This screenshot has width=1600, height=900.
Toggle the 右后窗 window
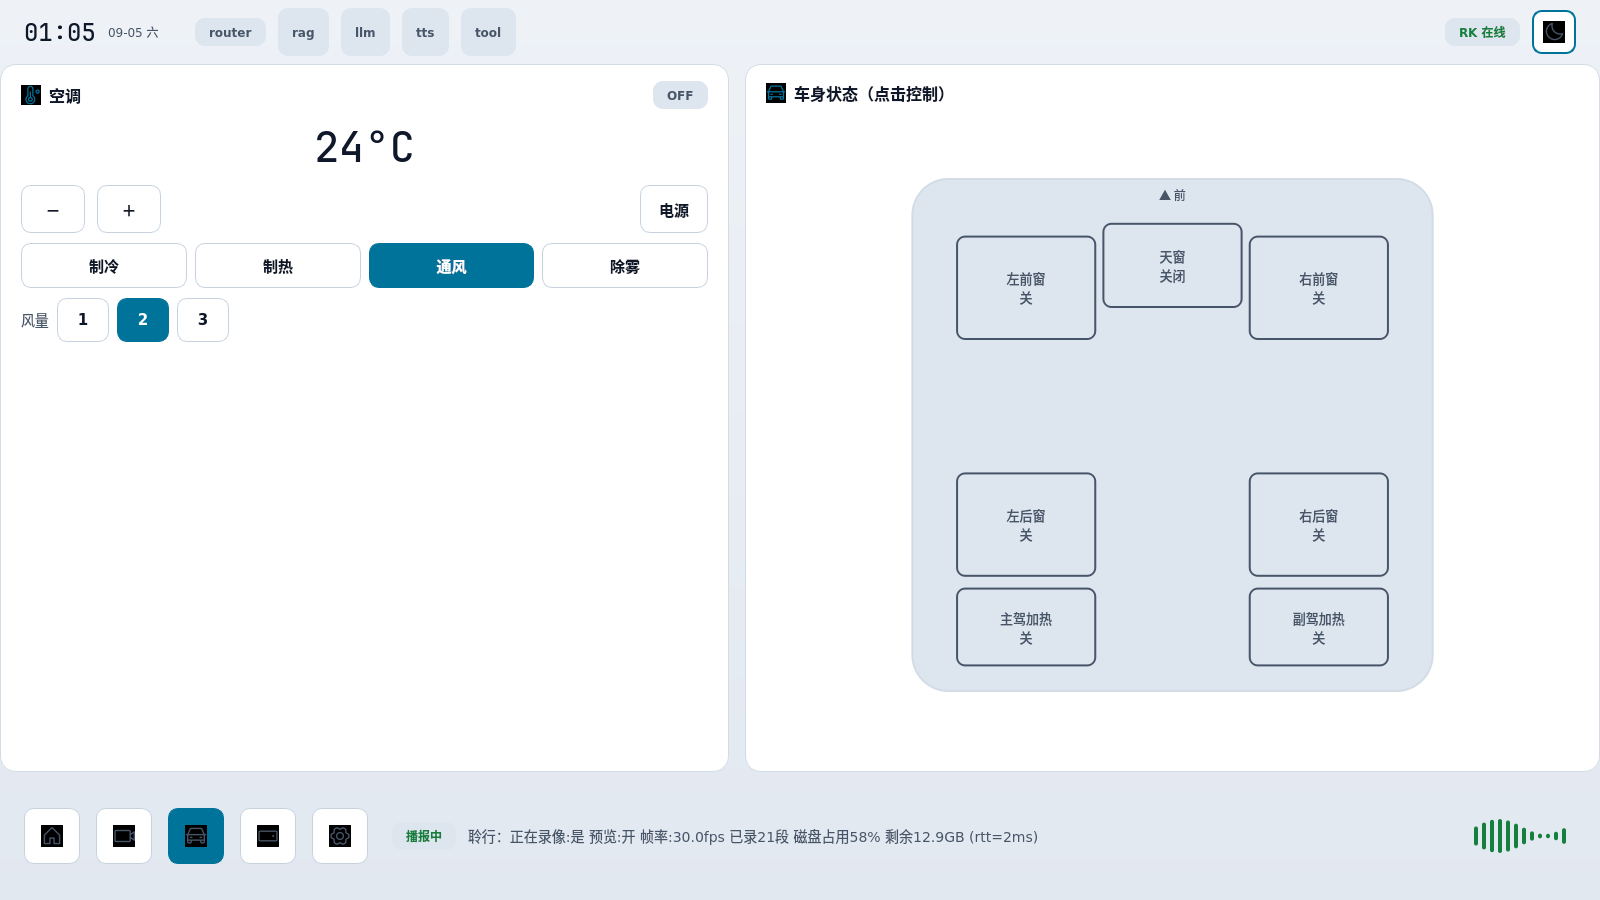tap(1319, 525)
